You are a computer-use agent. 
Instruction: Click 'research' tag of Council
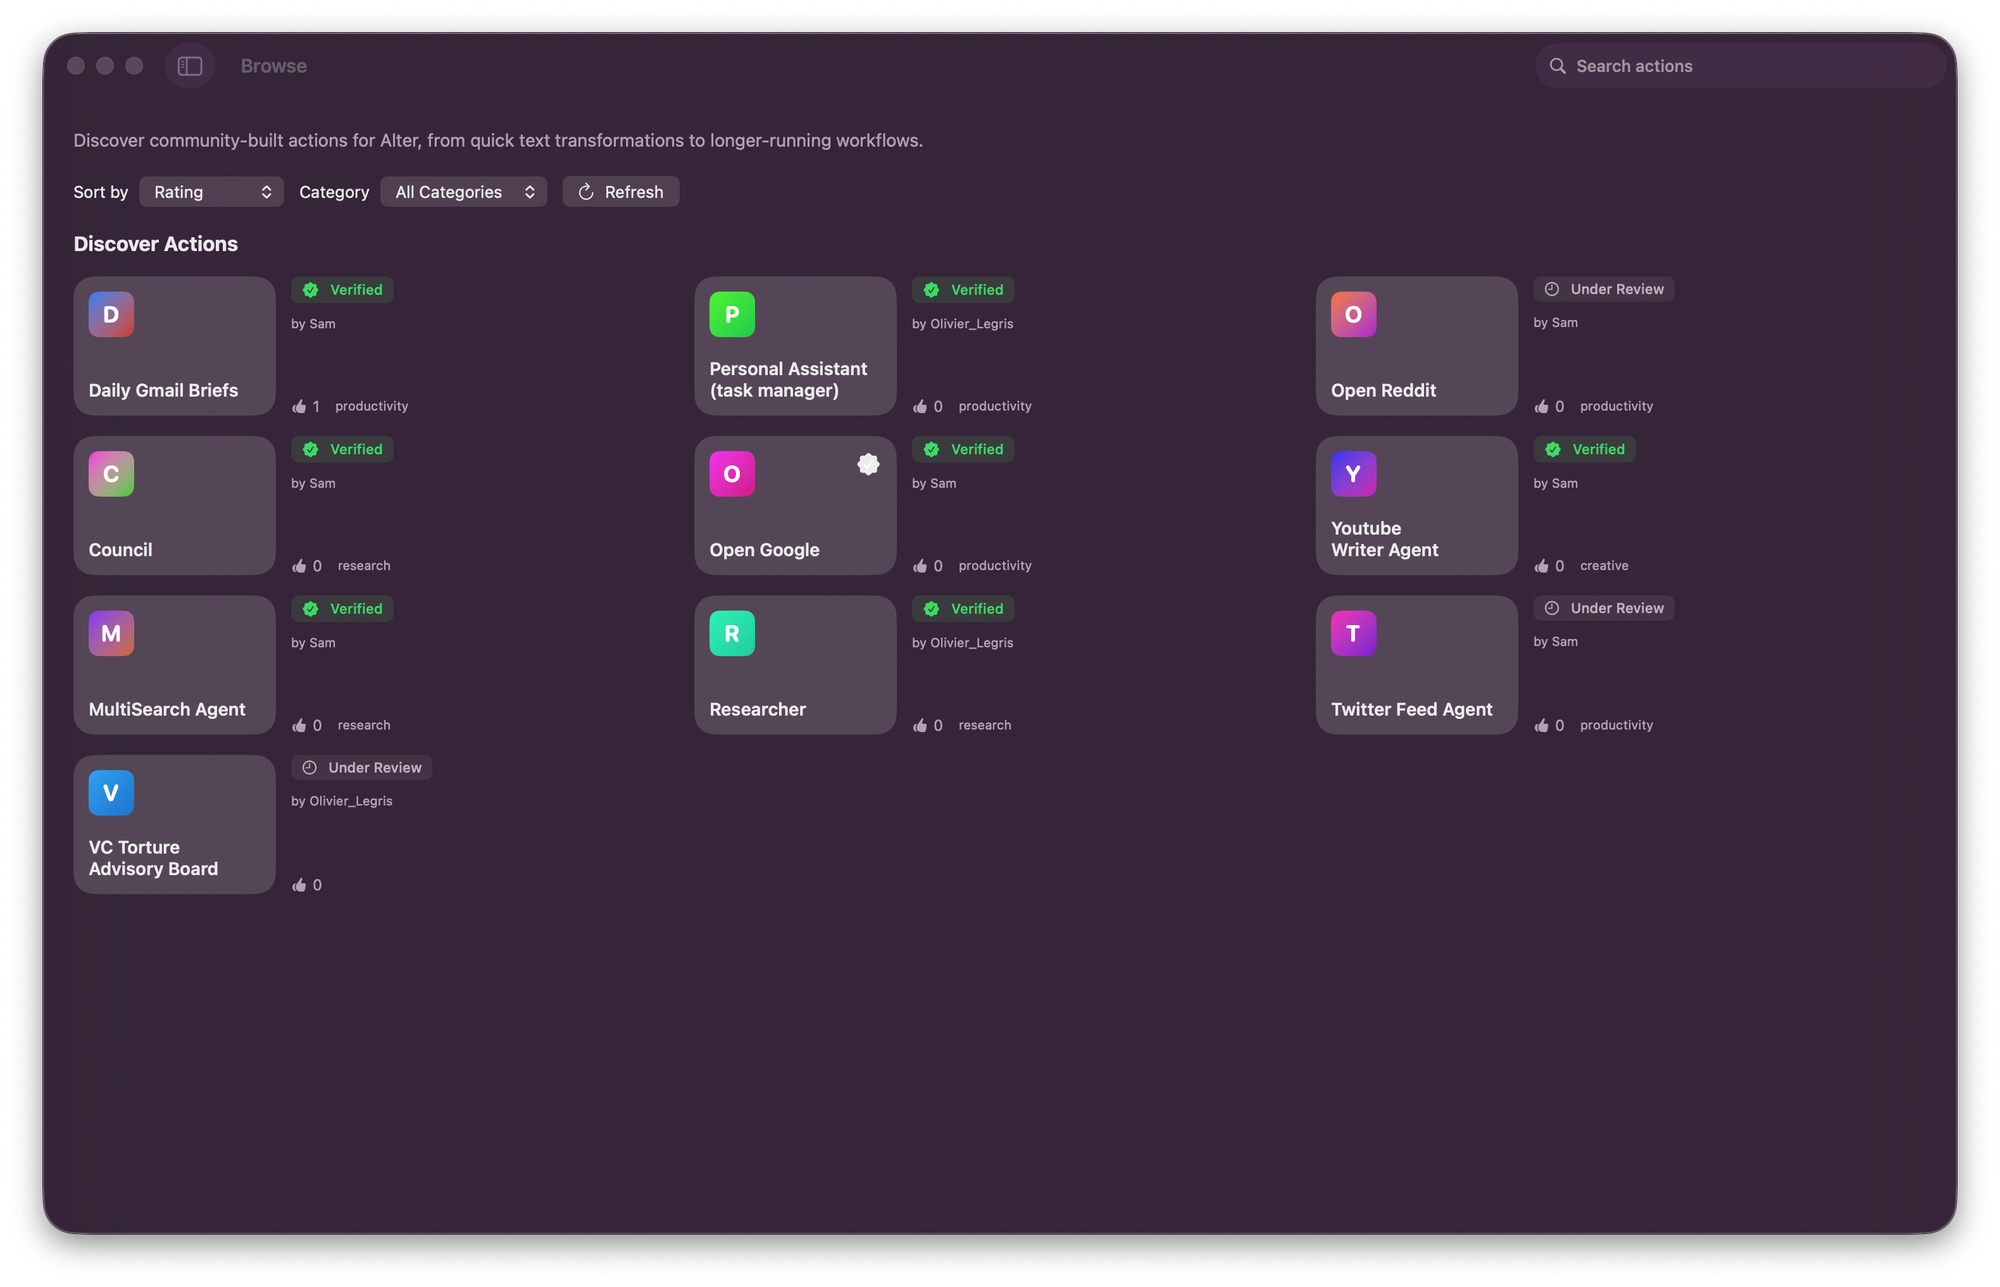(x=364, y=566)
